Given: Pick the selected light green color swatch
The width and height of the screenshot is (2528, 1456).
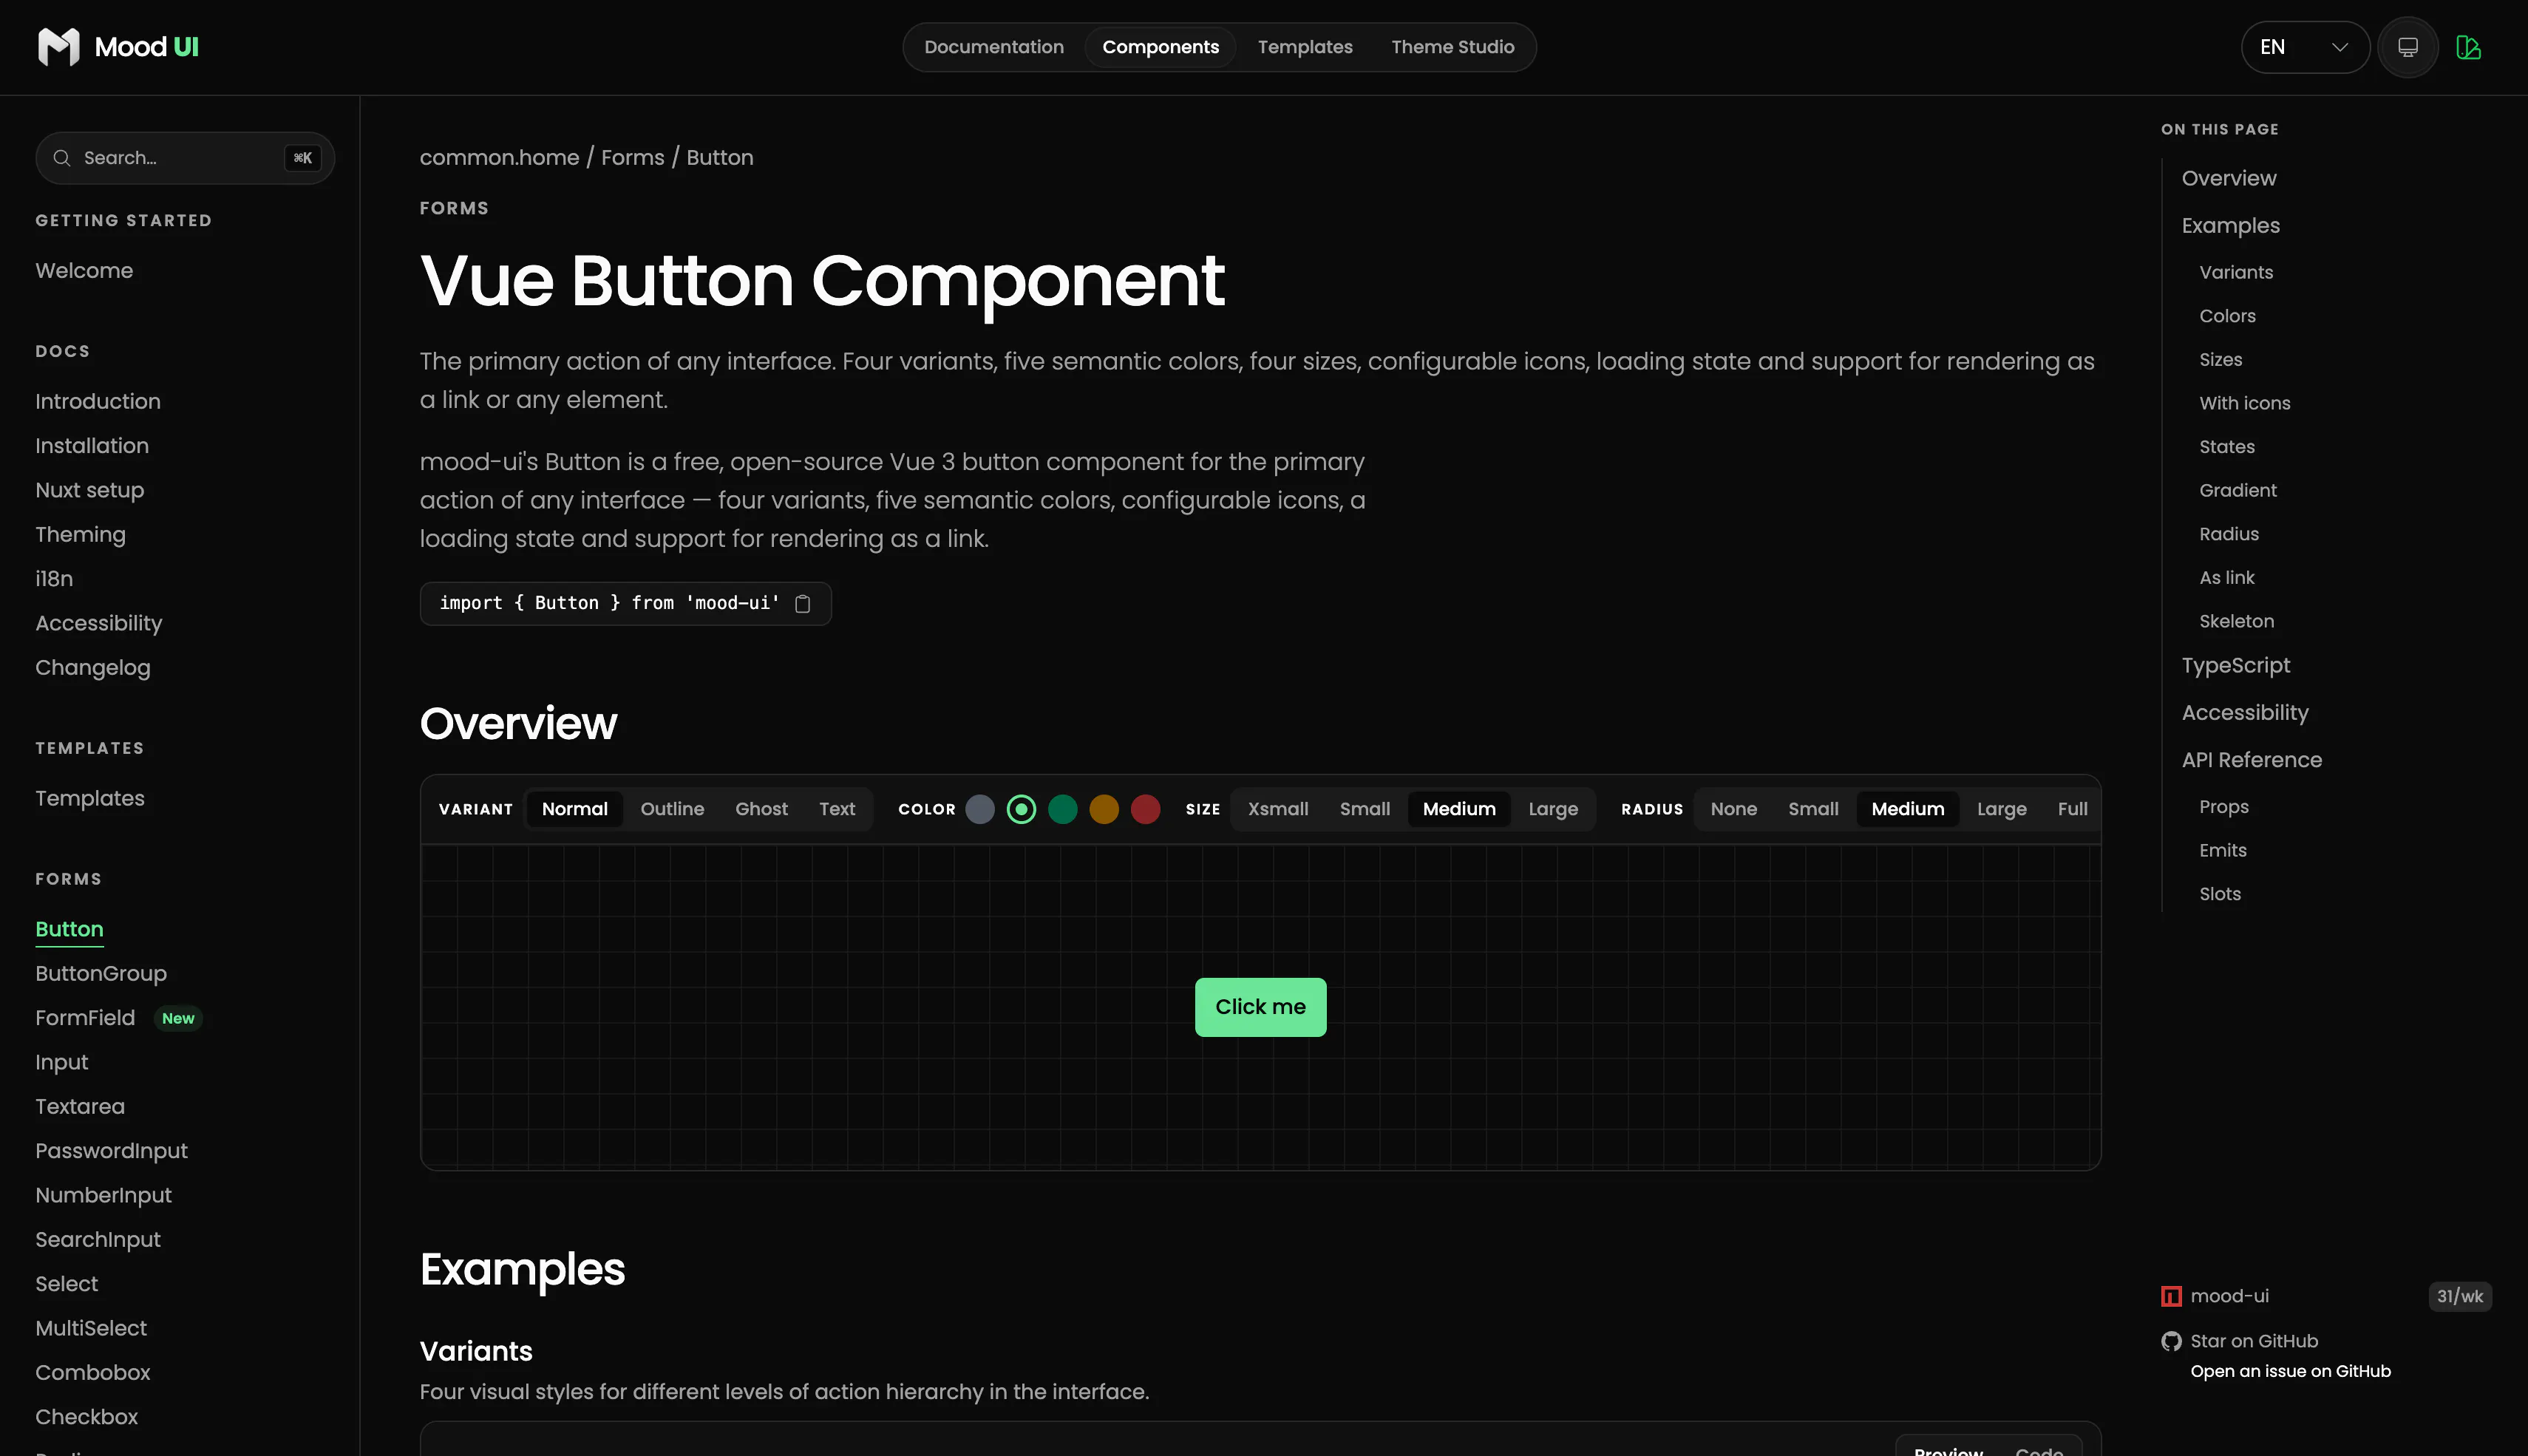Looking at the screenshot, I should tap(1021, 809).
